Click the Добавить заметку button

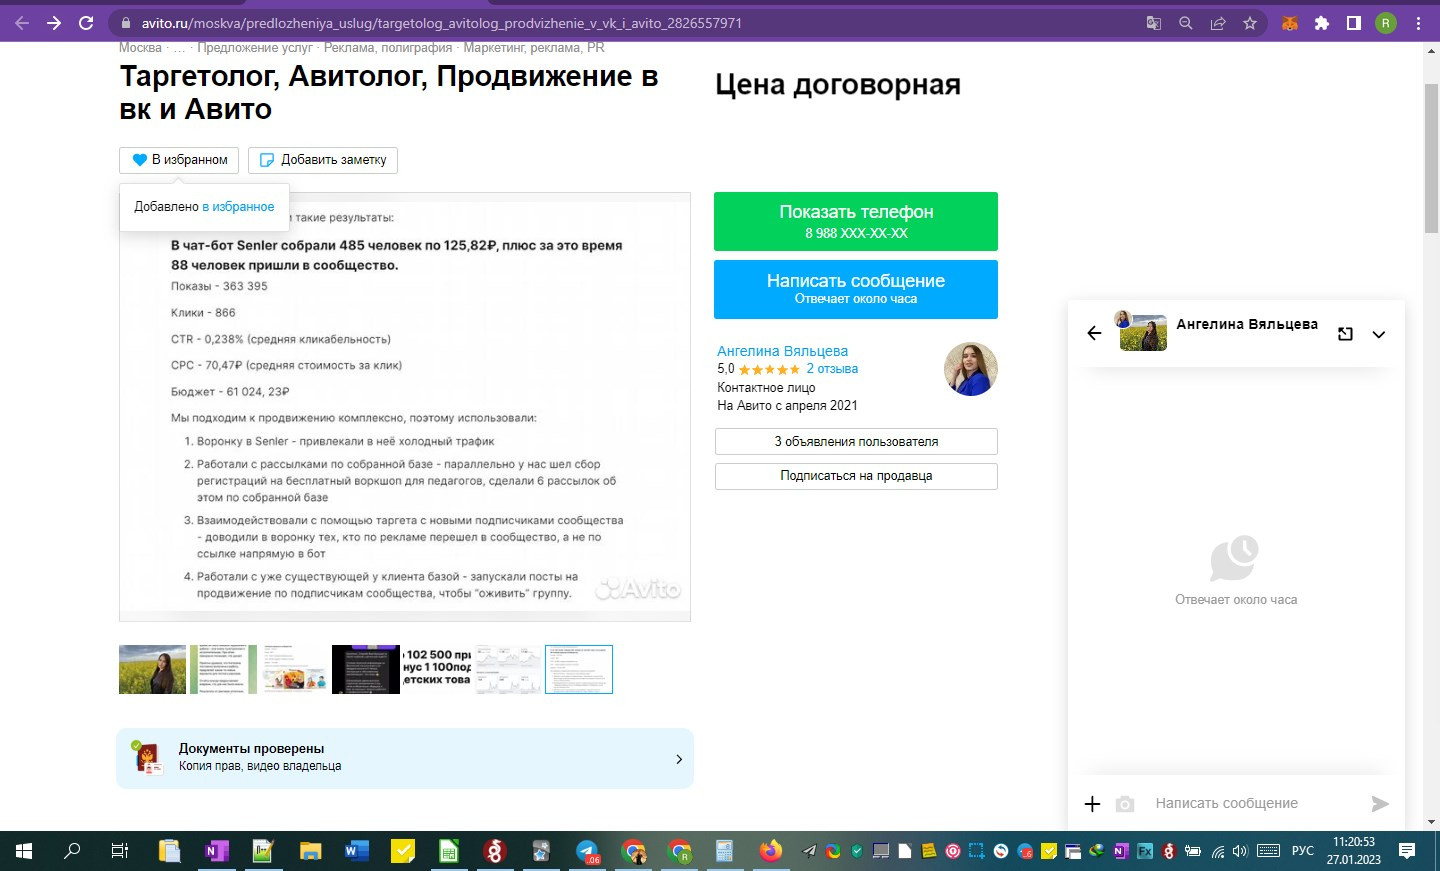[x=323, y=160]
